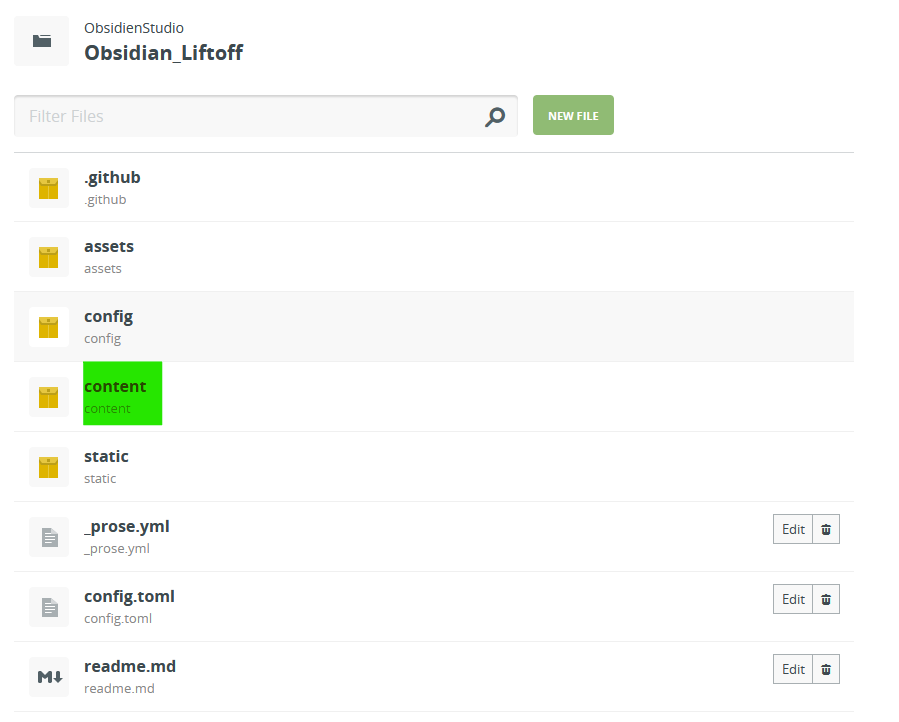The image size is (899, 722).
Task: Edit the readme.md file
Action: coord(793,670)
